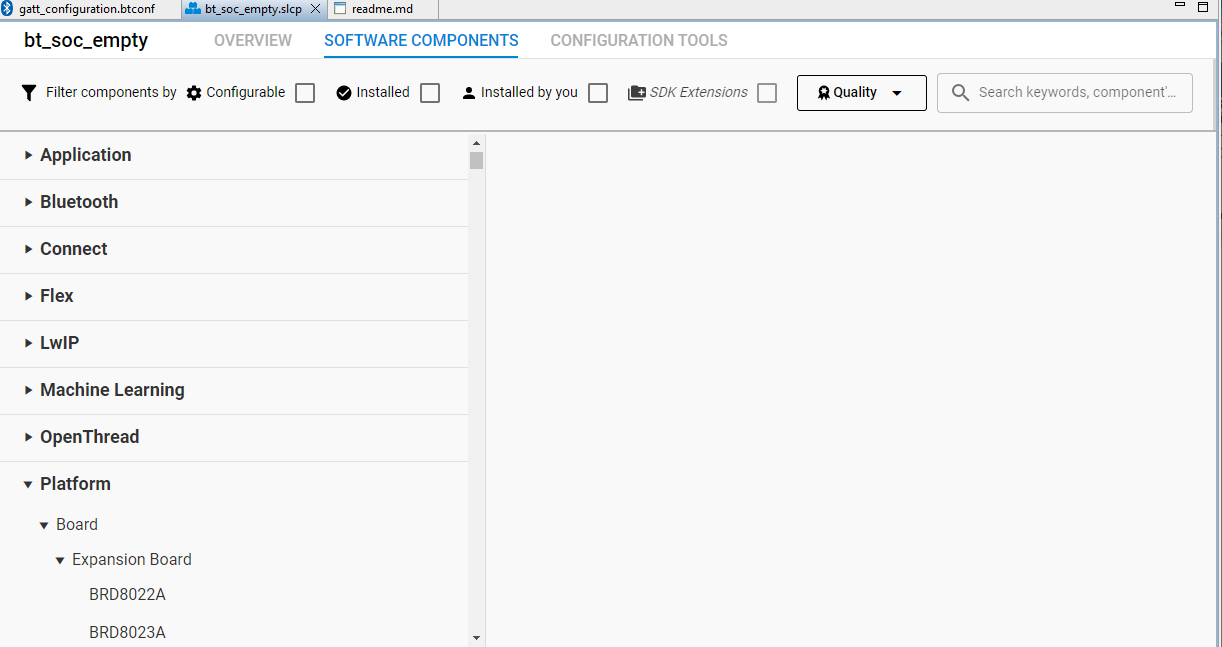Image resolution: width=1222 pixels, height=647 pixels.
Task: Check the Installed filter checkbox
Action: click(429, 92)
